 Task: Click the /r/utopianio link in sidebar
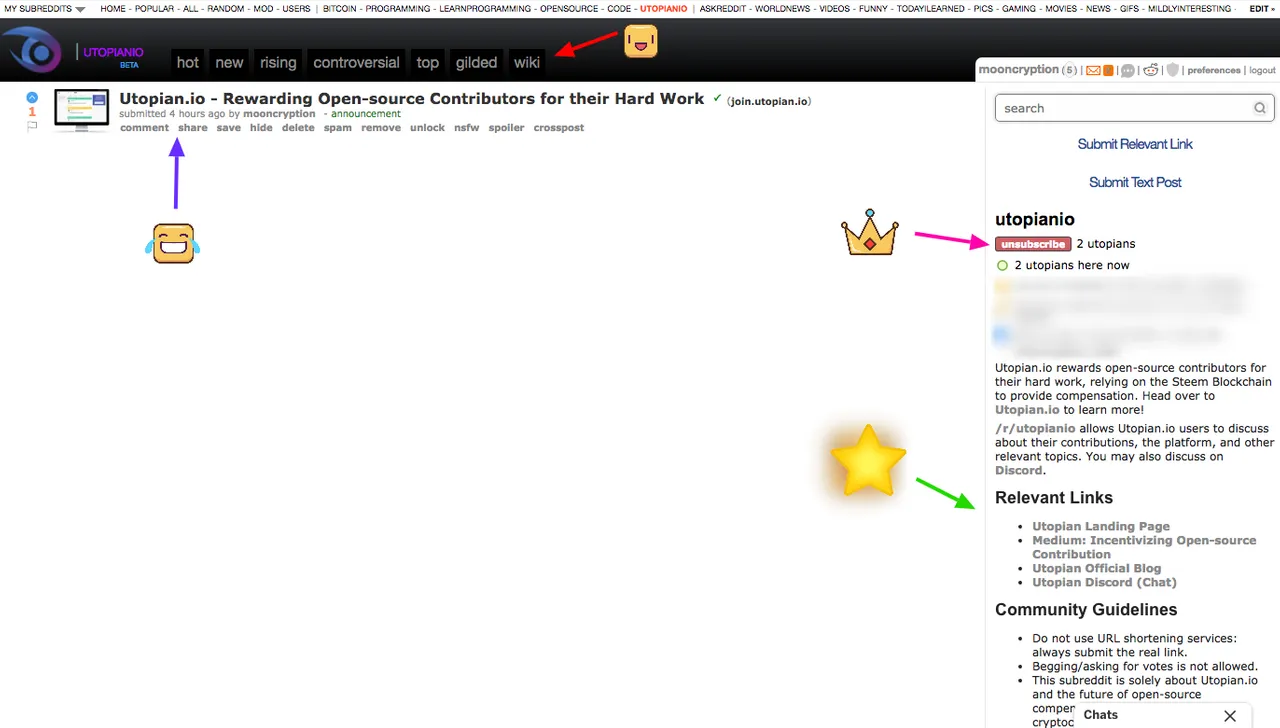[x=1035, y=428]
